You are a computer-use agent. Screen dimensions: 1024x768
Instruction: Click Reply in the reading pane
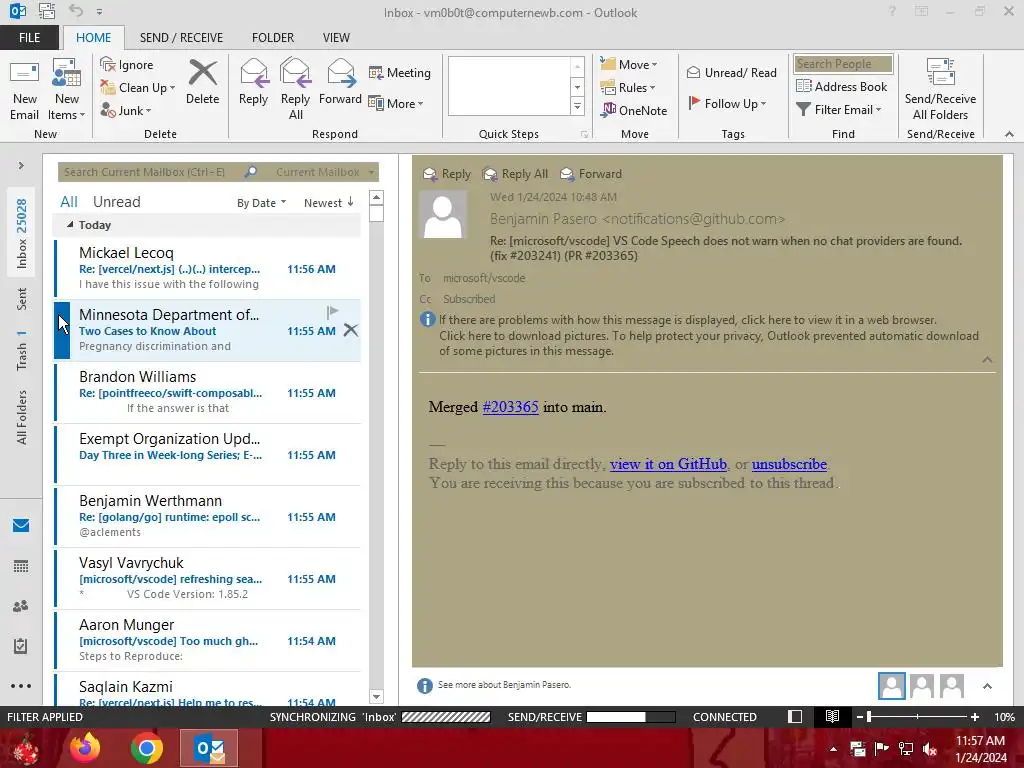pyautogui.click(x=447, y=174)
